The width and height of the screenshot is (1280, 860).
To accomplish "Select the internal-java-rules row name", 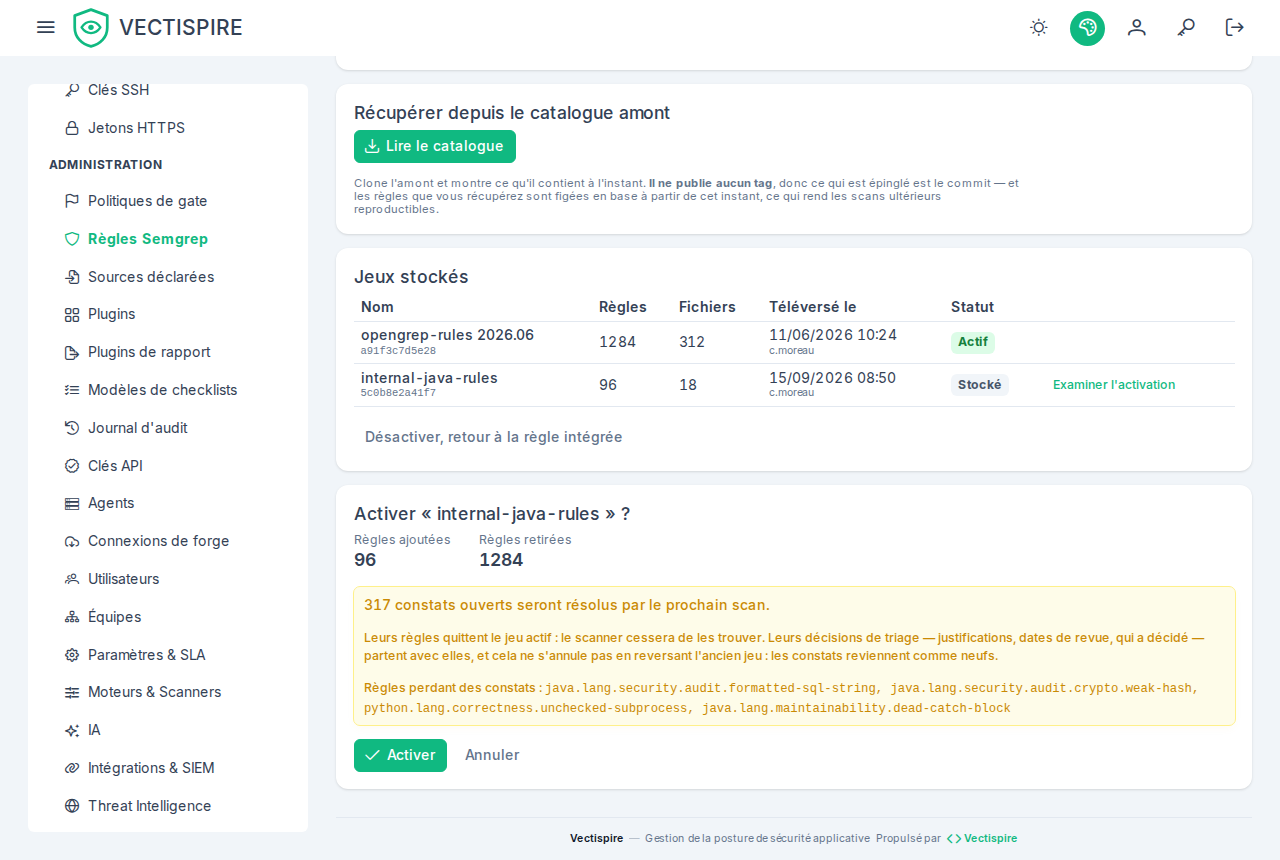I will coord(429,378).
